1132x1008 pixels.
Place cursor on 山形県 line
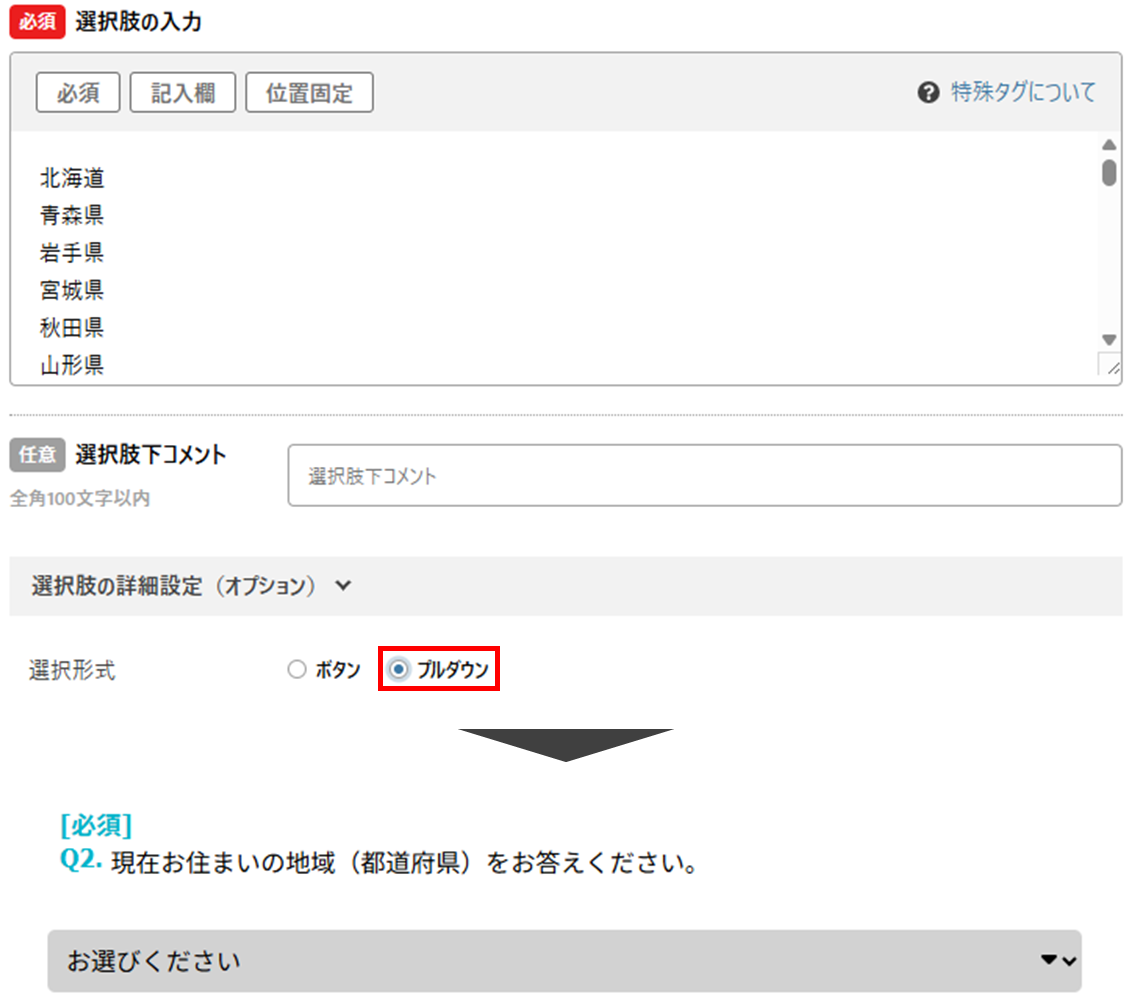73,365
